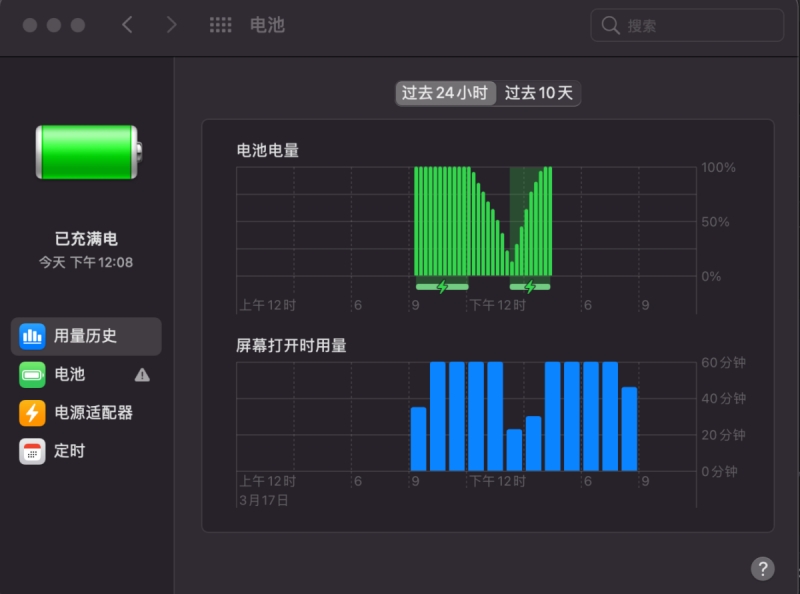Click the 50% axis label

[715, 222]
